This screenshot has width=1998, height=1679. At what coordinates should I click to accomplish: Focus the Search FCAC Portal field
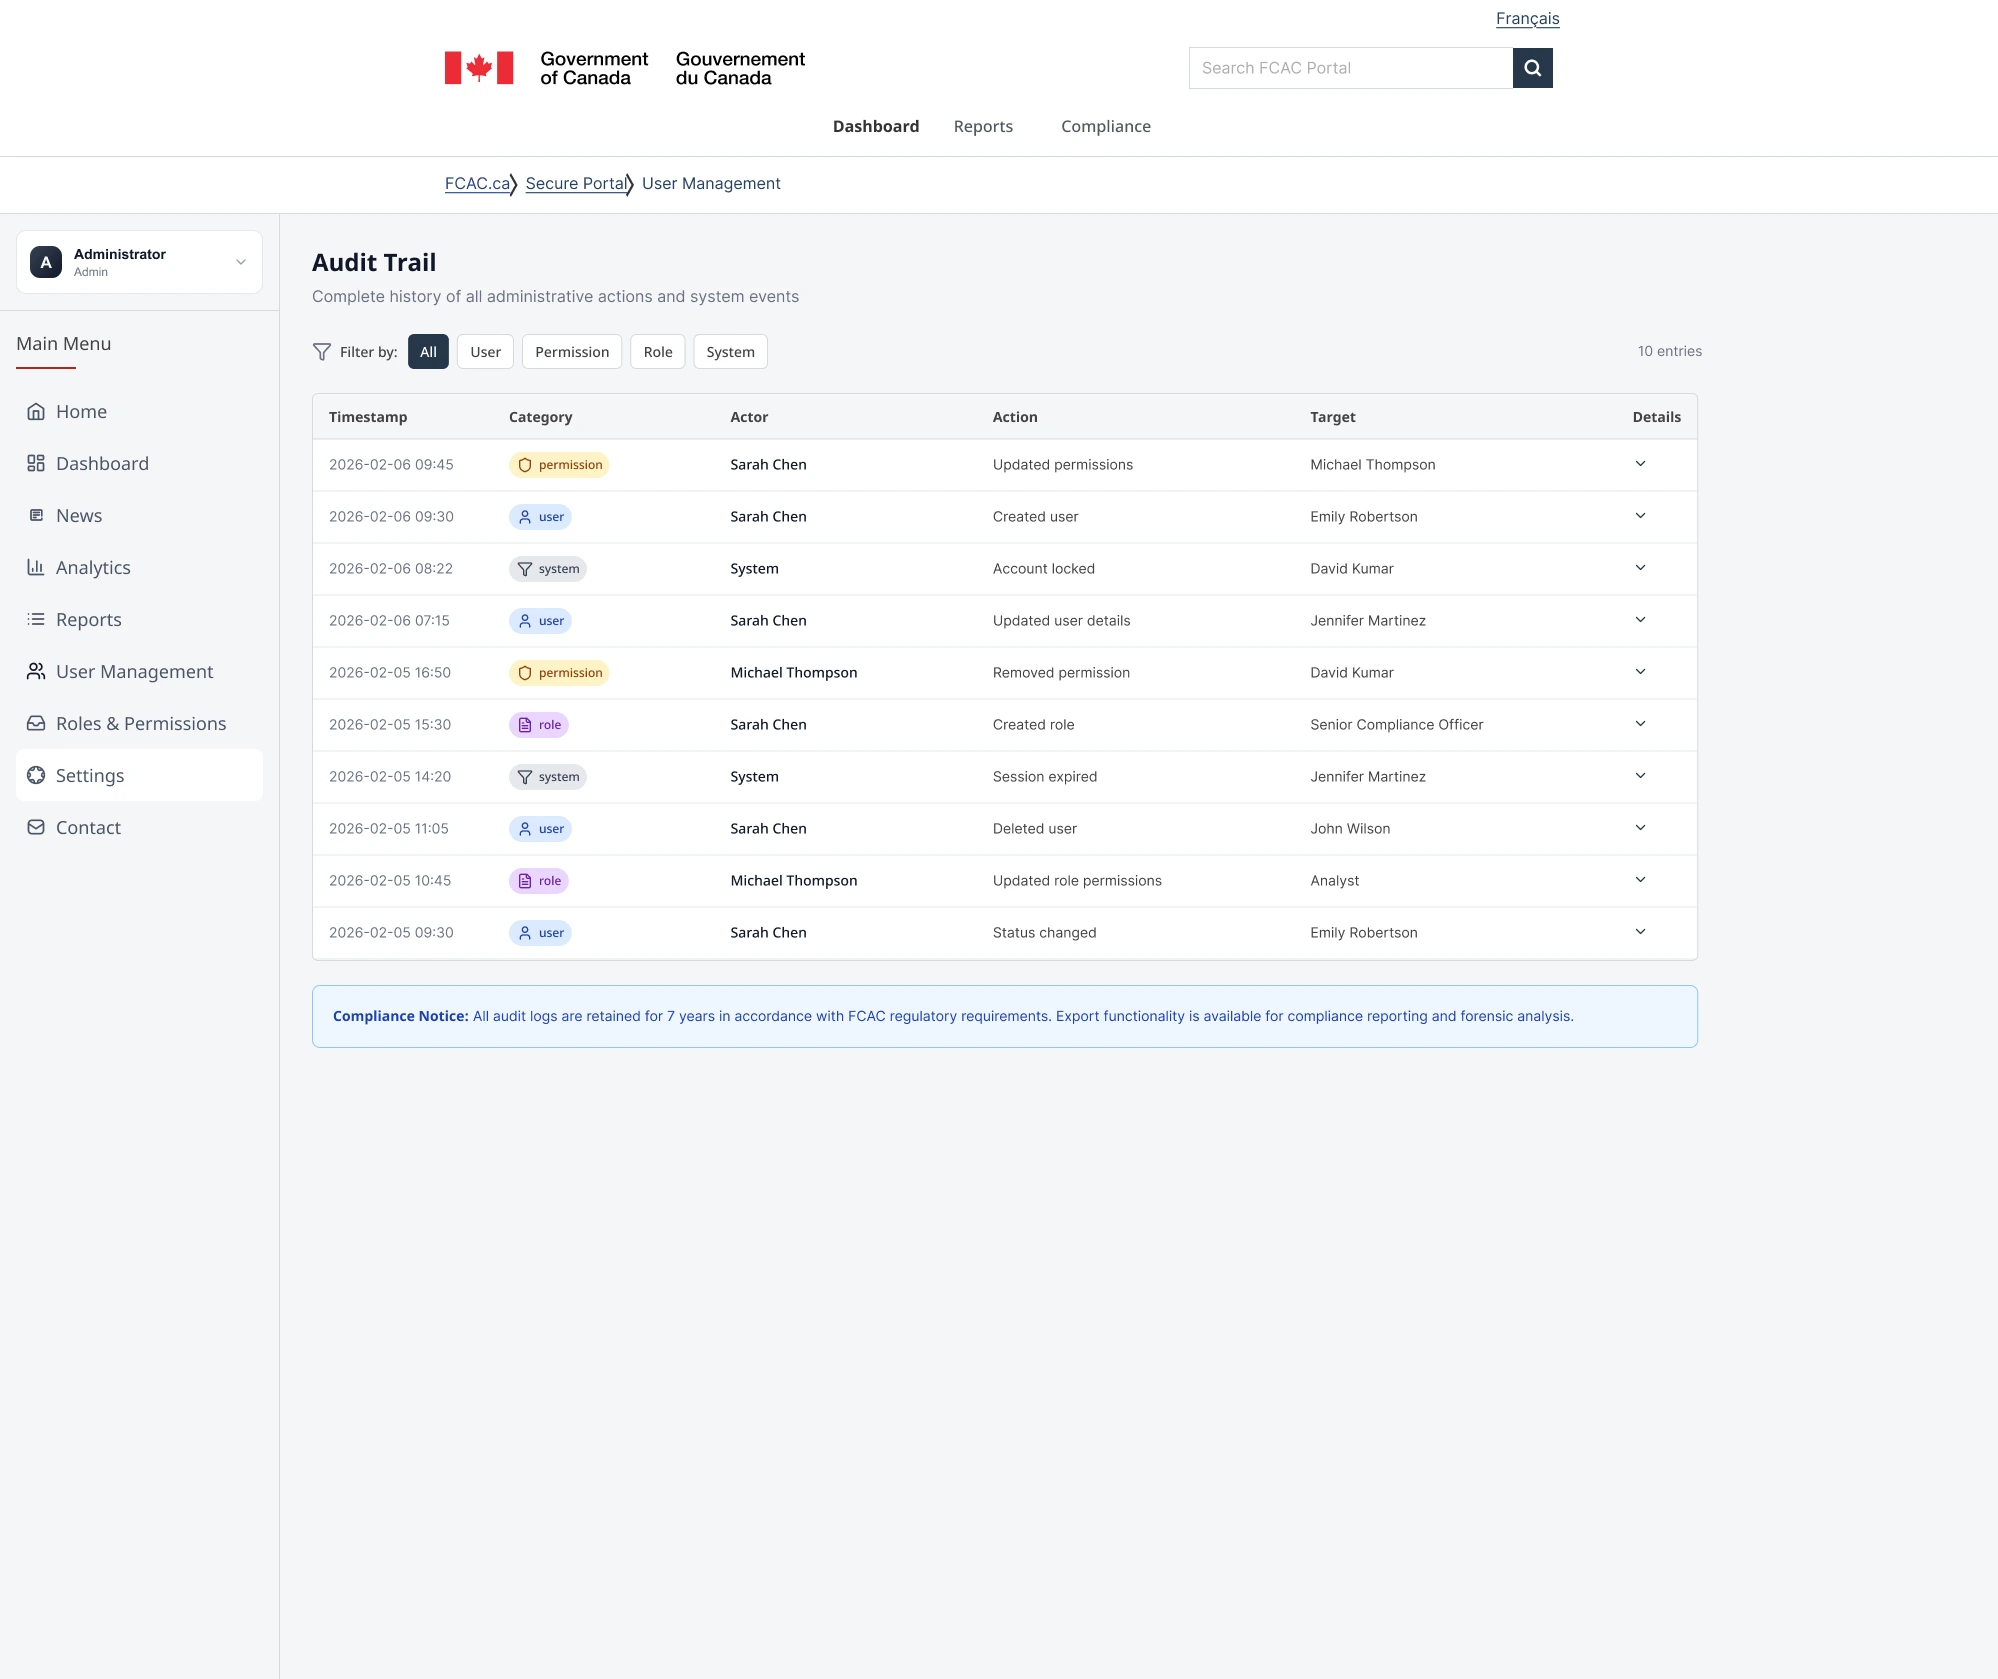[x=1350, y=68]
